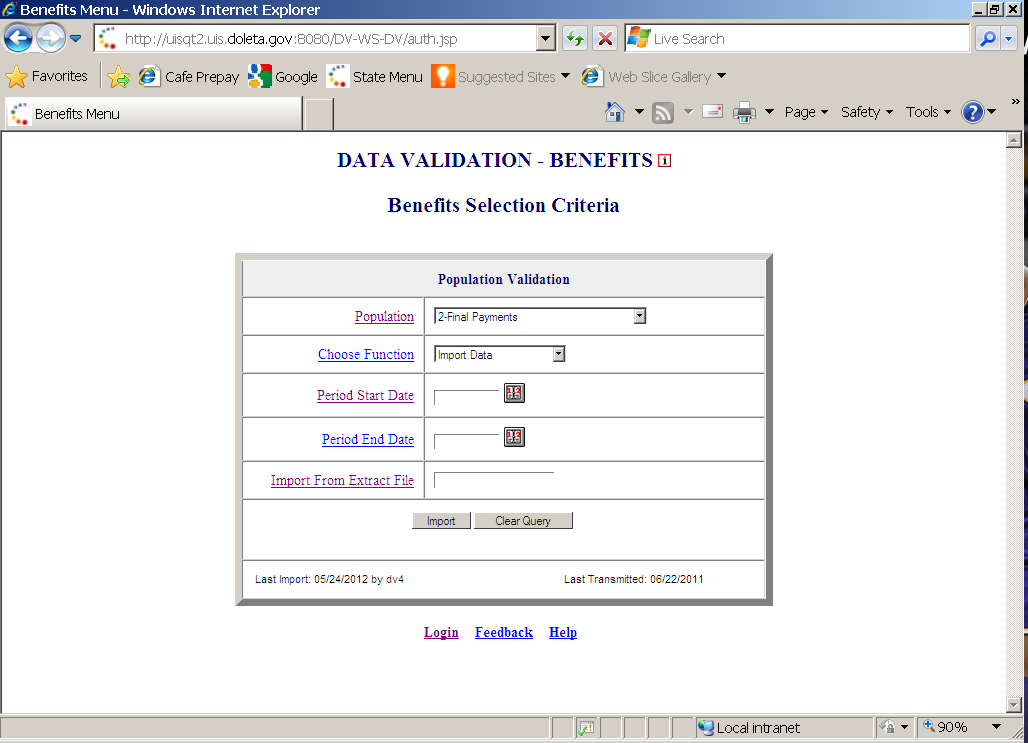The width and height of the screenshot is (1028, 743).
Task: Click the RSS feeds icon
Action: tap(663, 113)
